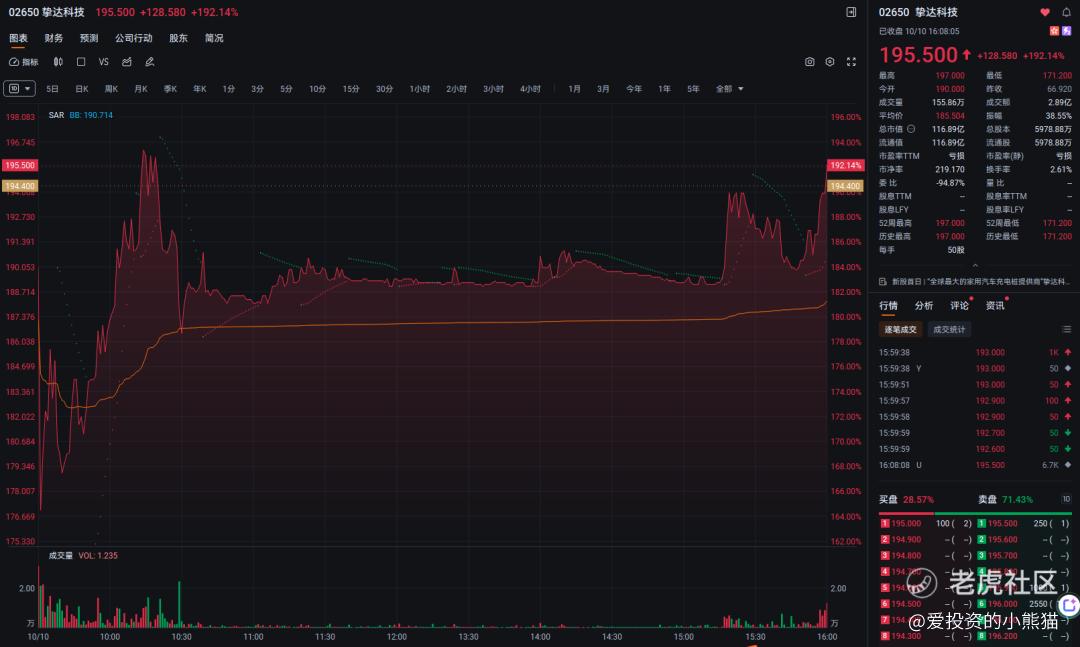Open the 指标 indicators tool
This screenshot has height=647, width=1080.
23,62
